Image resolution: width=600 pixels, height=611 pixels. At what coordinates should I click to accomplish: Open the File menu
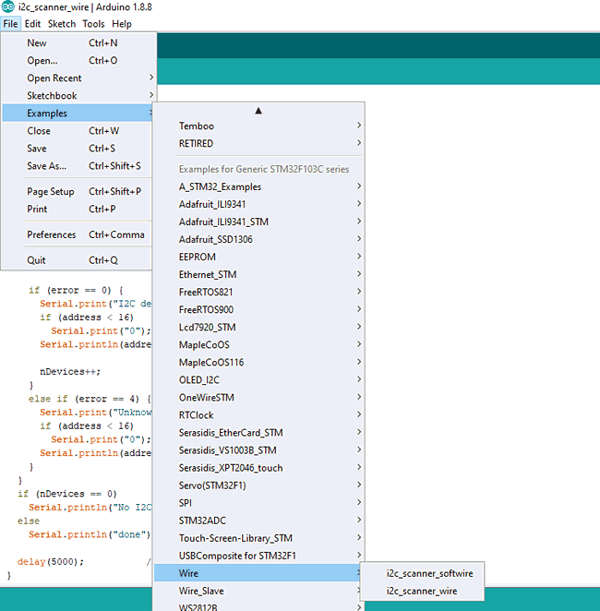click(11, 24)
